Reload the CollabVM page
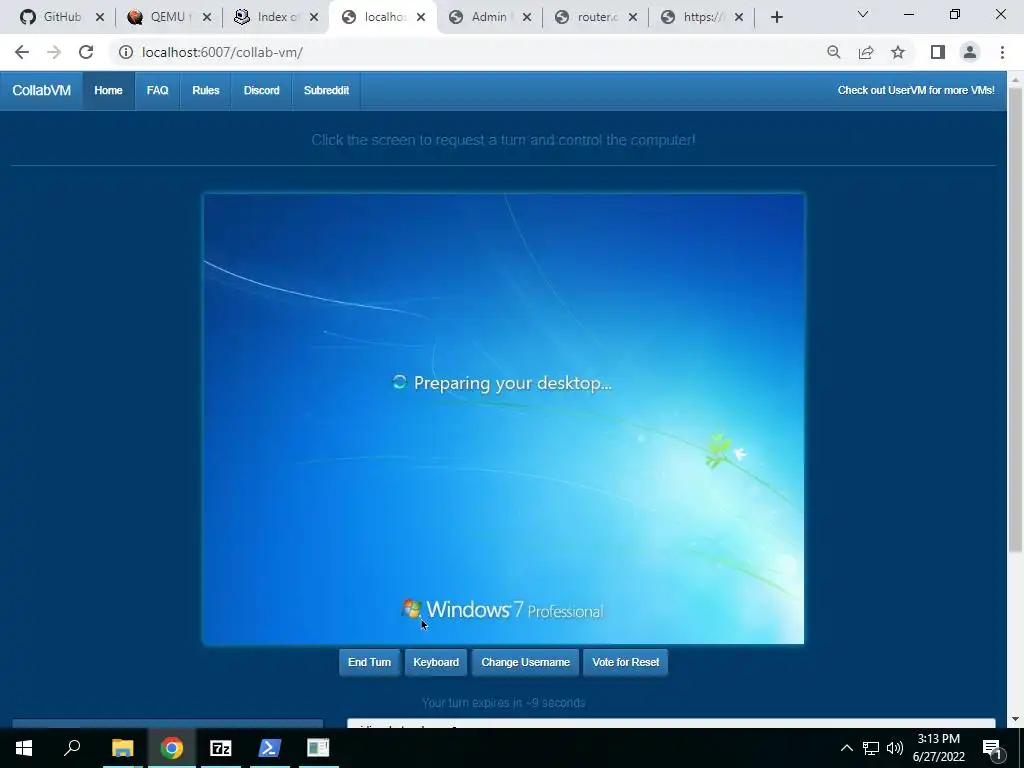The image size is (1024, 768). [86, 52]
